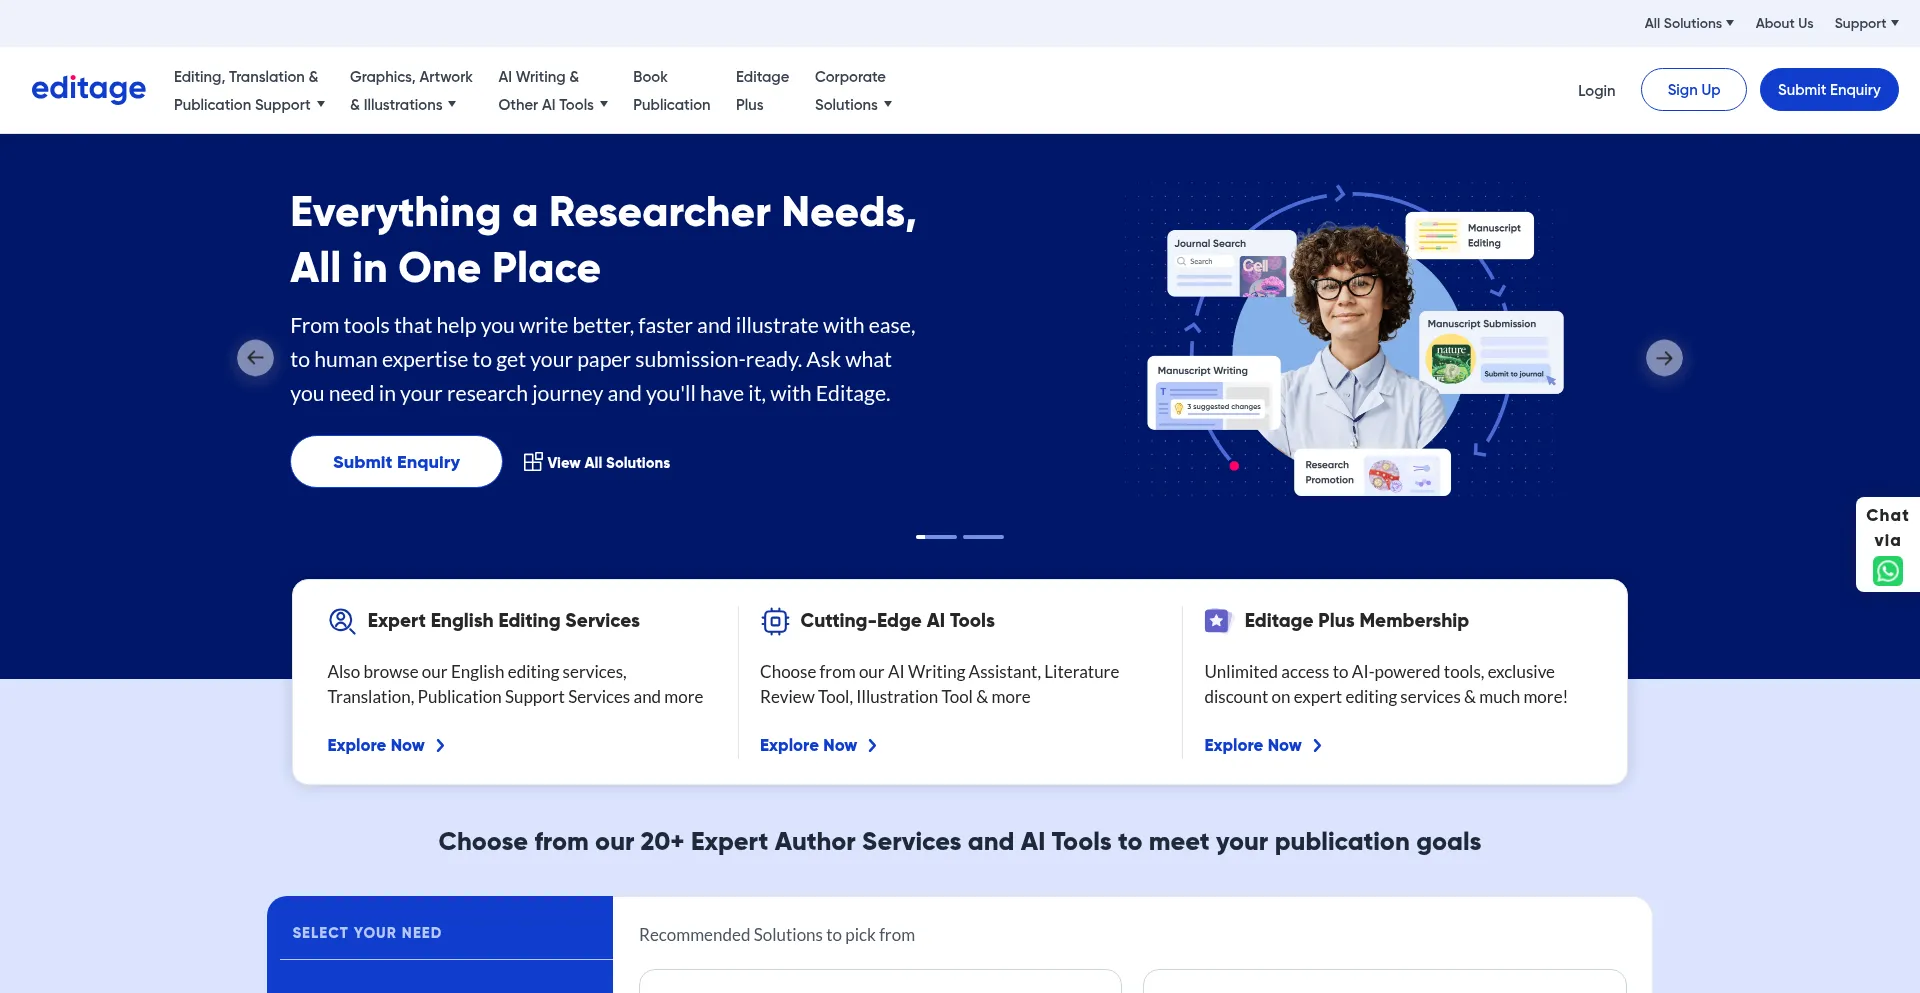Expand the Corporate Solutions menu
This screenshot has height=993, width=1920.
853,90
